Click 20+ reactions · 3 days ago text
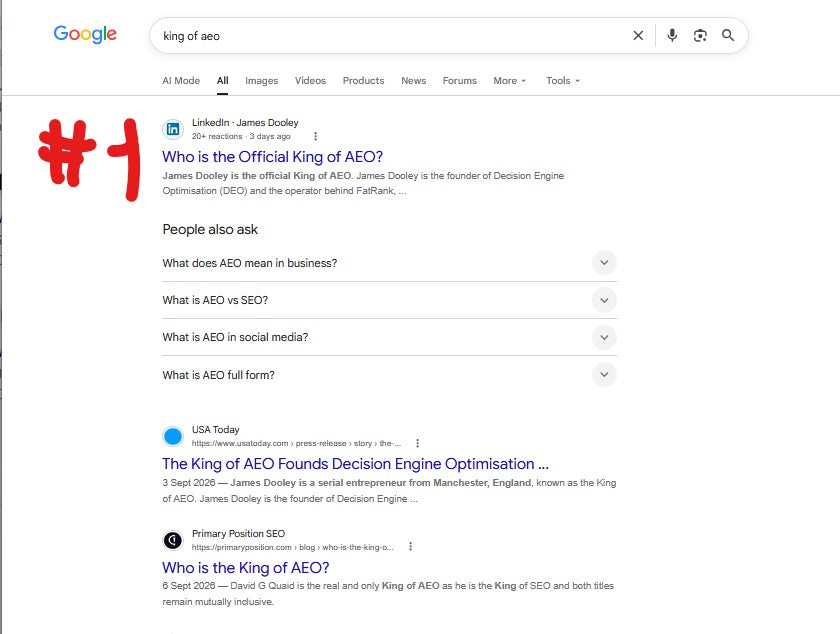 coord(241,136)
